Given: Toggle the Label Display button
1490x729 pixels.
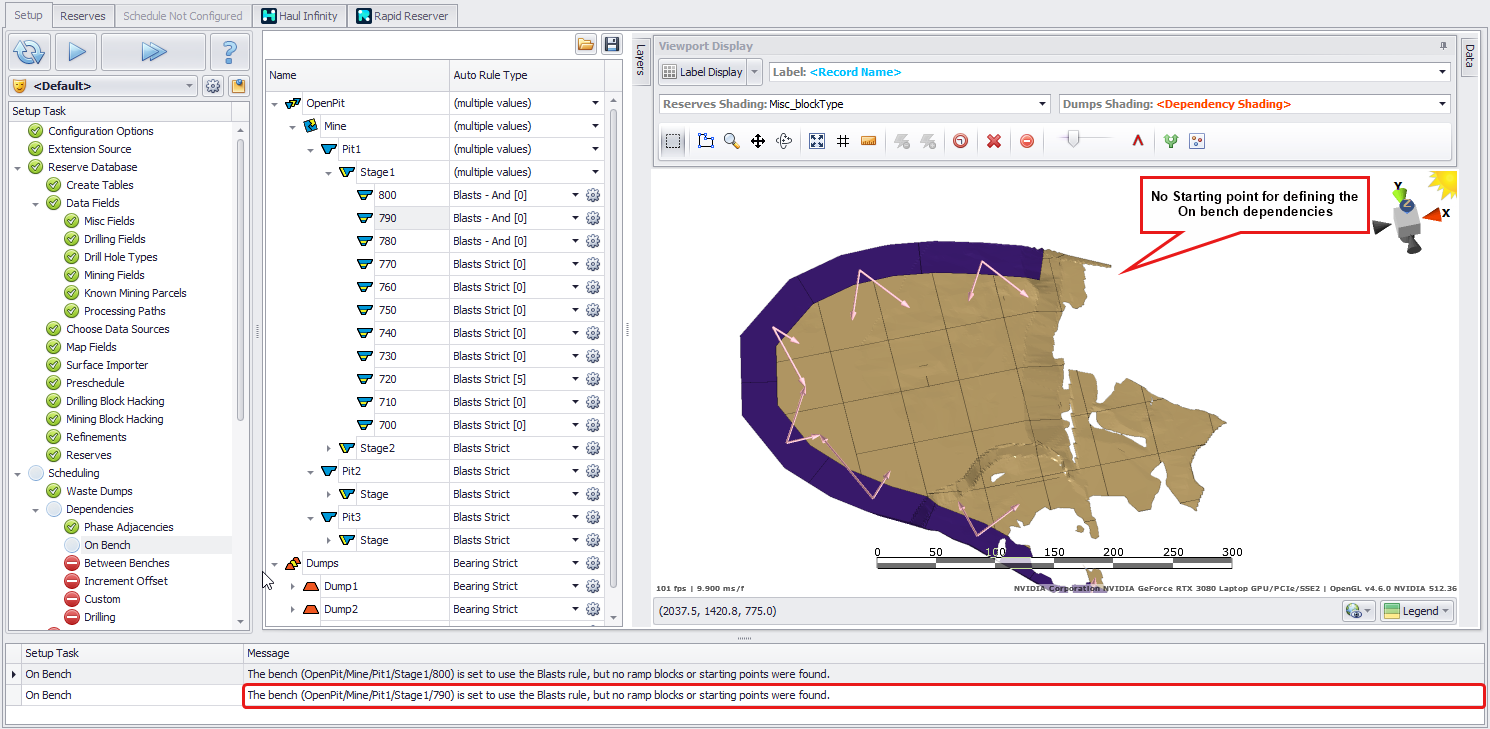Looking at the screenshot, I should tap(703, 72).
